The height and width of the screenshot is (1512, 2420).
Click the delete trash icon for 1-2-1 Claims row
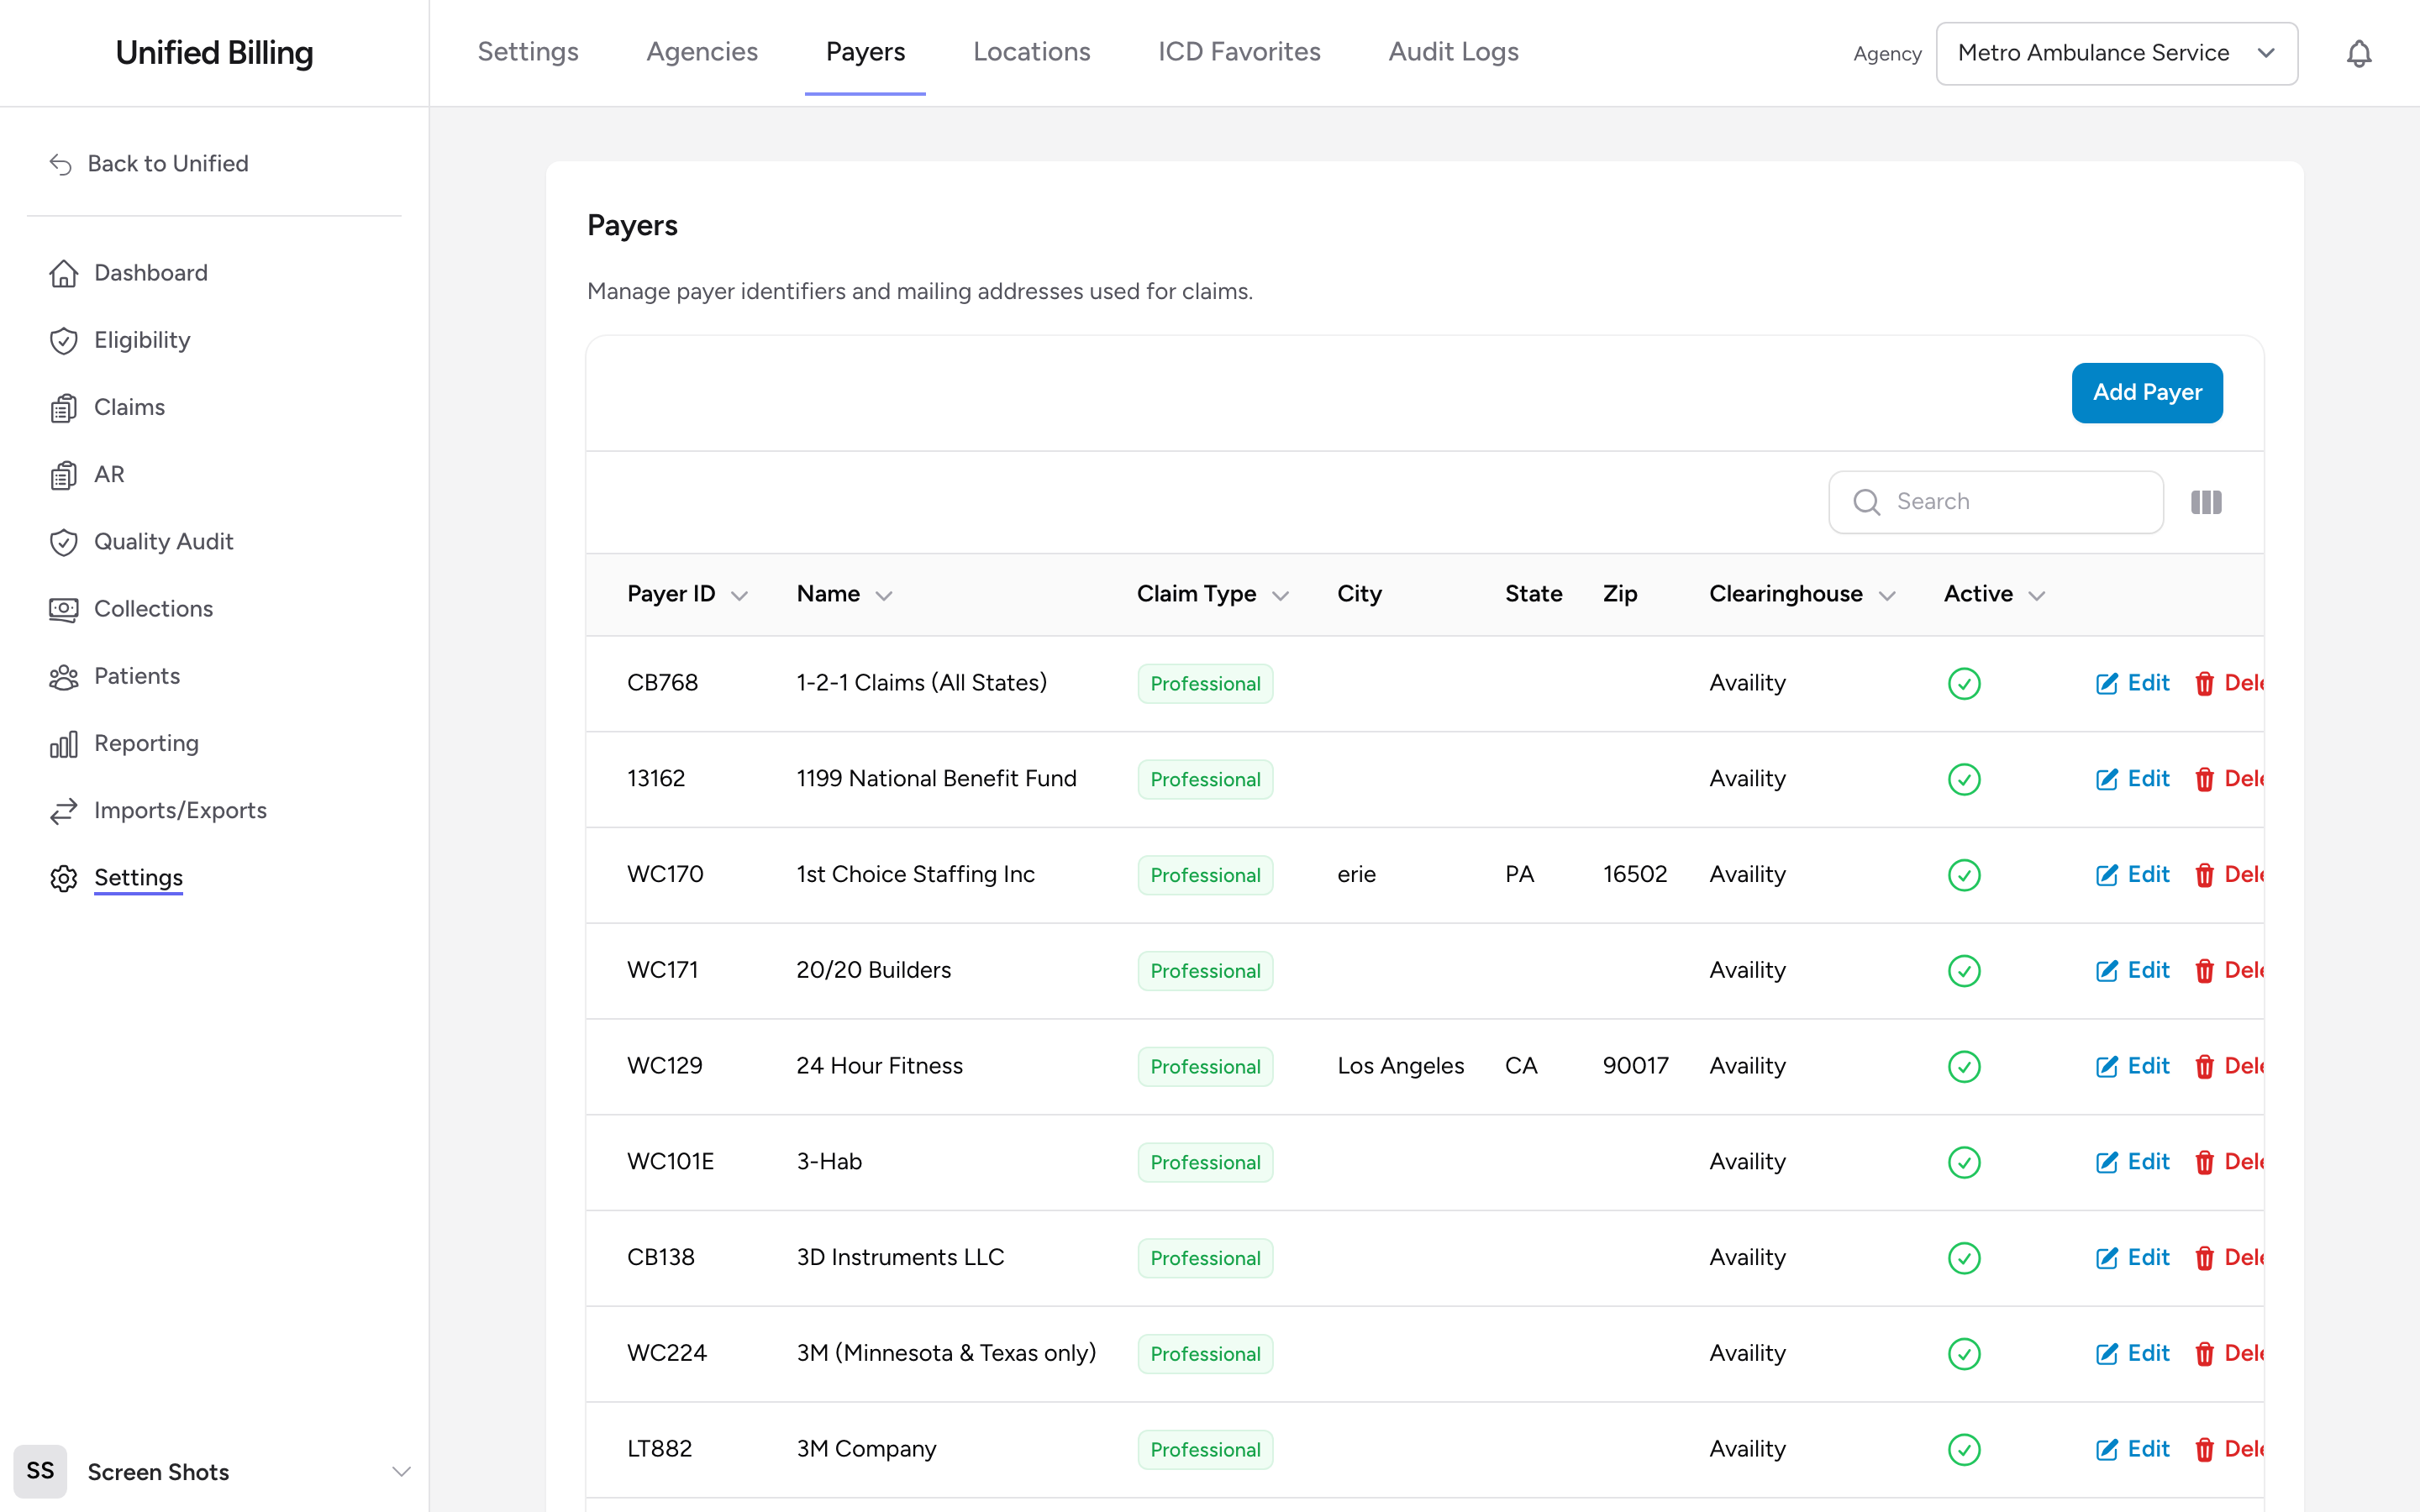click(x=2204, y=683)
